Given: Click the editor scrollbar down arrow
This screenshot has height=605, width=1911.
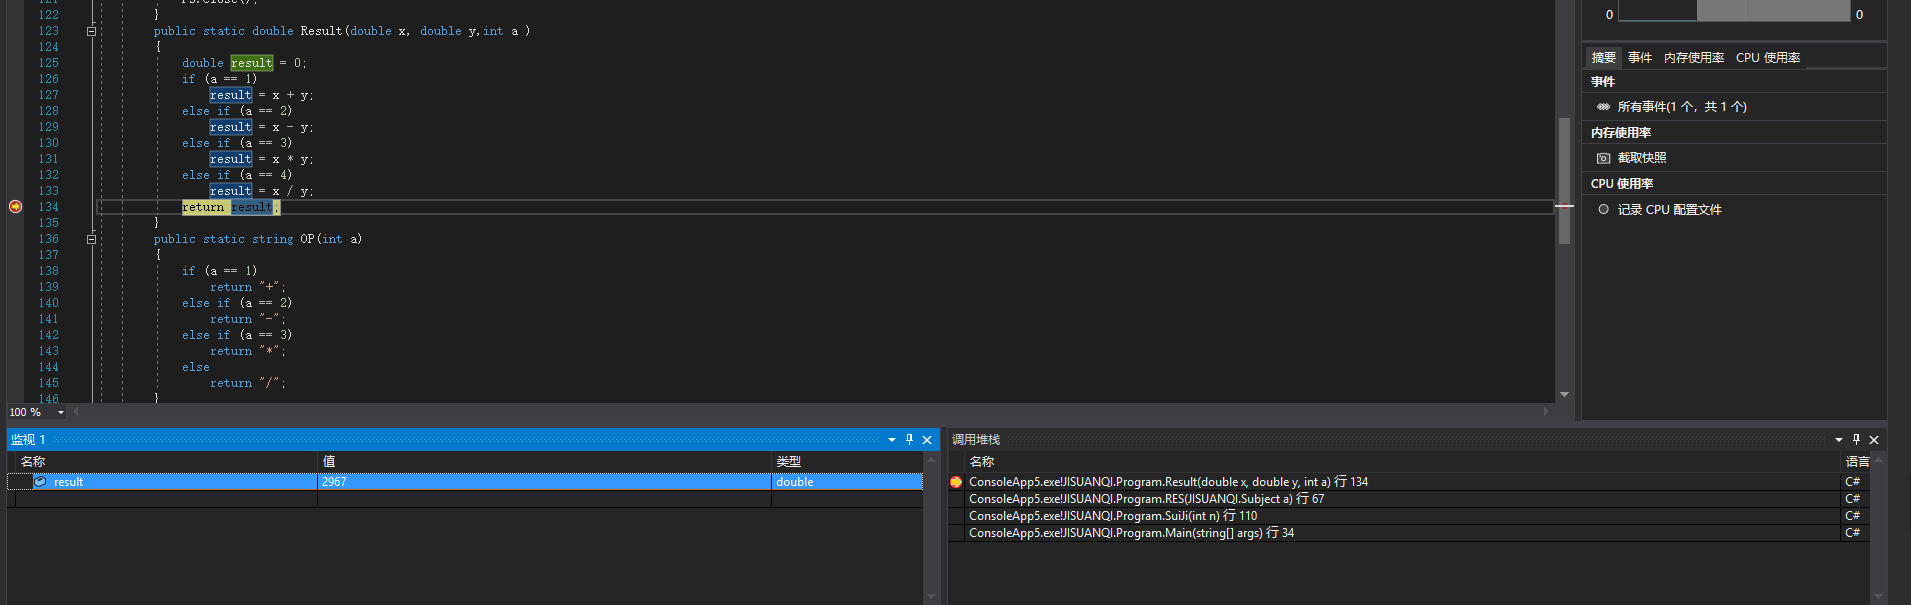Looking at the screenshot, I should [1564, 395].
